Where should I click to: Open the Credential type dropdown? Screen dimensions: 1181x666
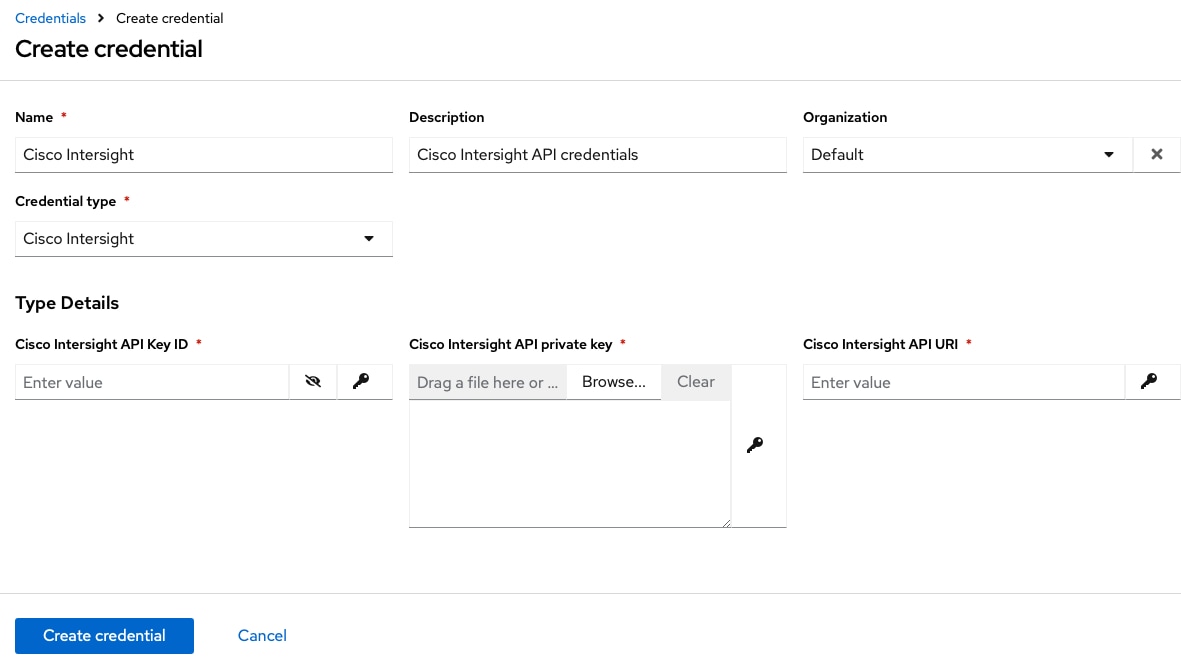click(203, 239)
